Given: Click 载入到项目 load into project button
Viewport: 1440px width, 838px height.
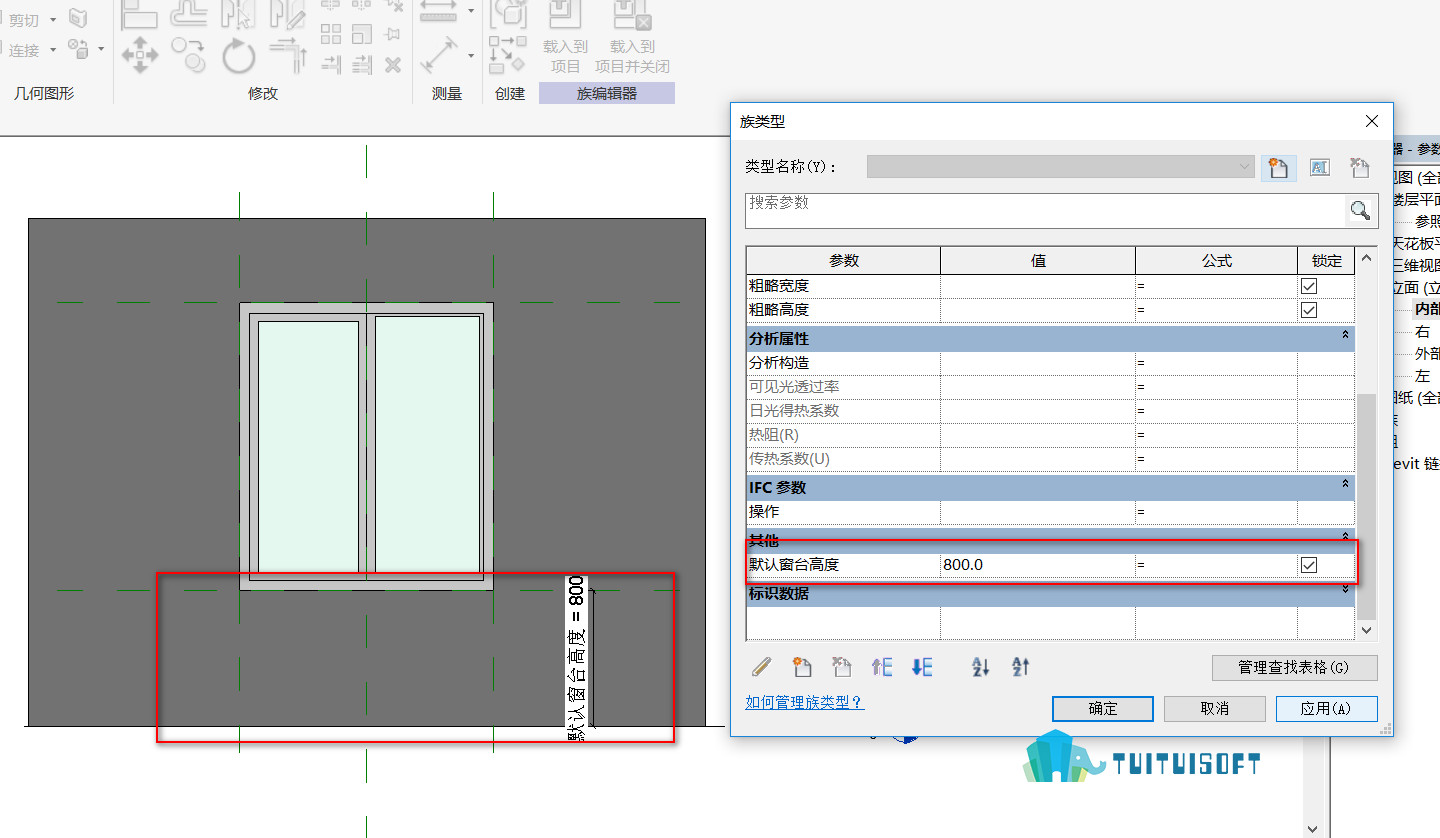Looking at the screenshot, I should click(566, 37).
